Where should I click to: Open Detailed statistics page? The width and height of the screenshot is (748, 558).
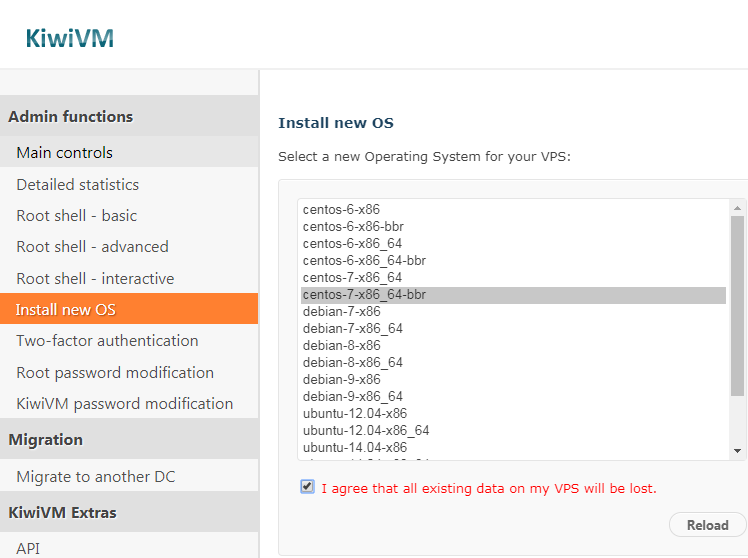pyautogui.click(x=77, y=185)
